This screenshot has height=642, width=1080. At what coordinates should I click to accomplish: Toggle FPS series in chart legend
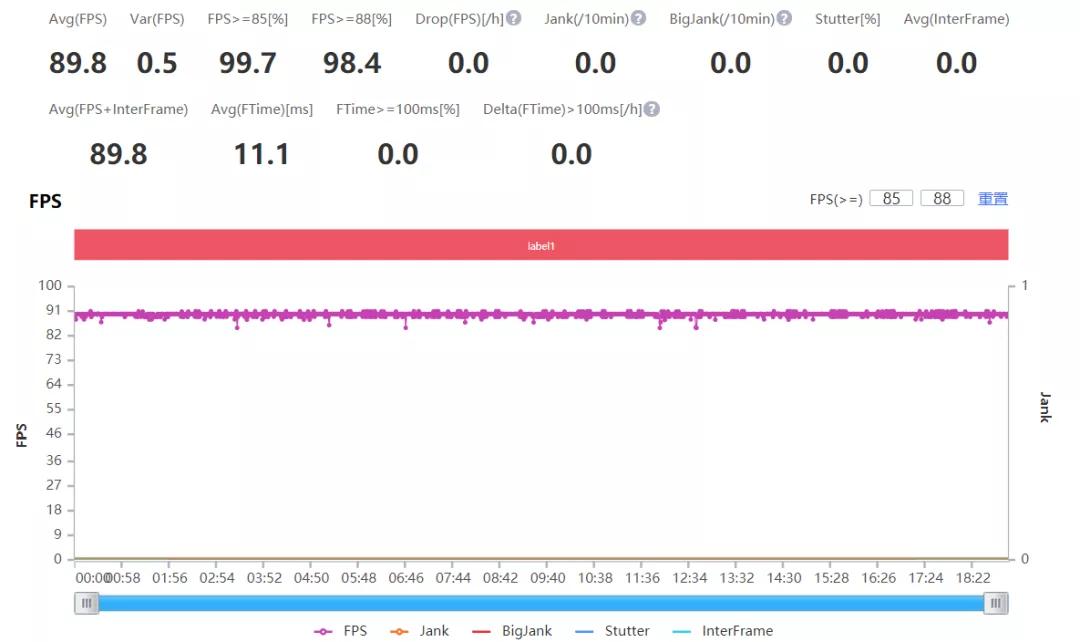[x=341, y=631]
